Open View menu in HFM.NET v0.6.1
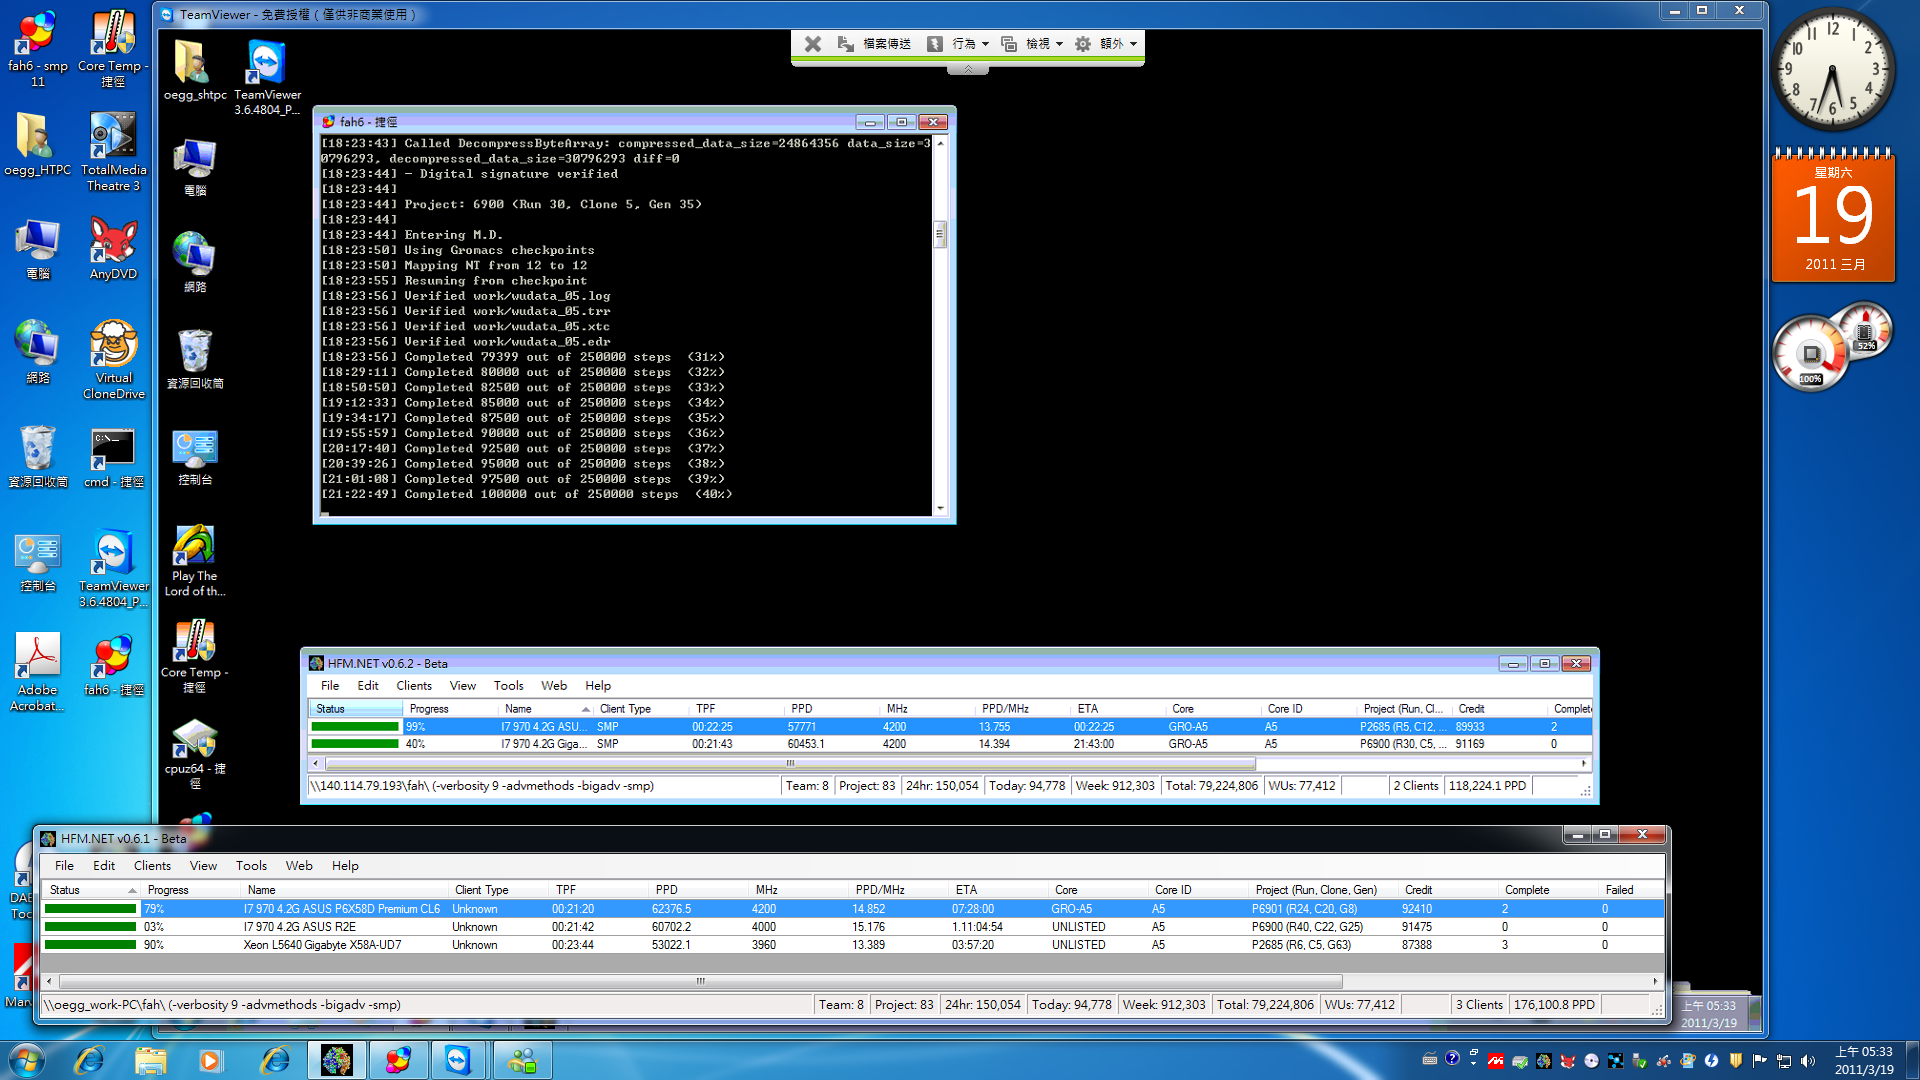The width and height of the screenshot is (1920, 1080). pyautogui.click(x=203, y=866)
